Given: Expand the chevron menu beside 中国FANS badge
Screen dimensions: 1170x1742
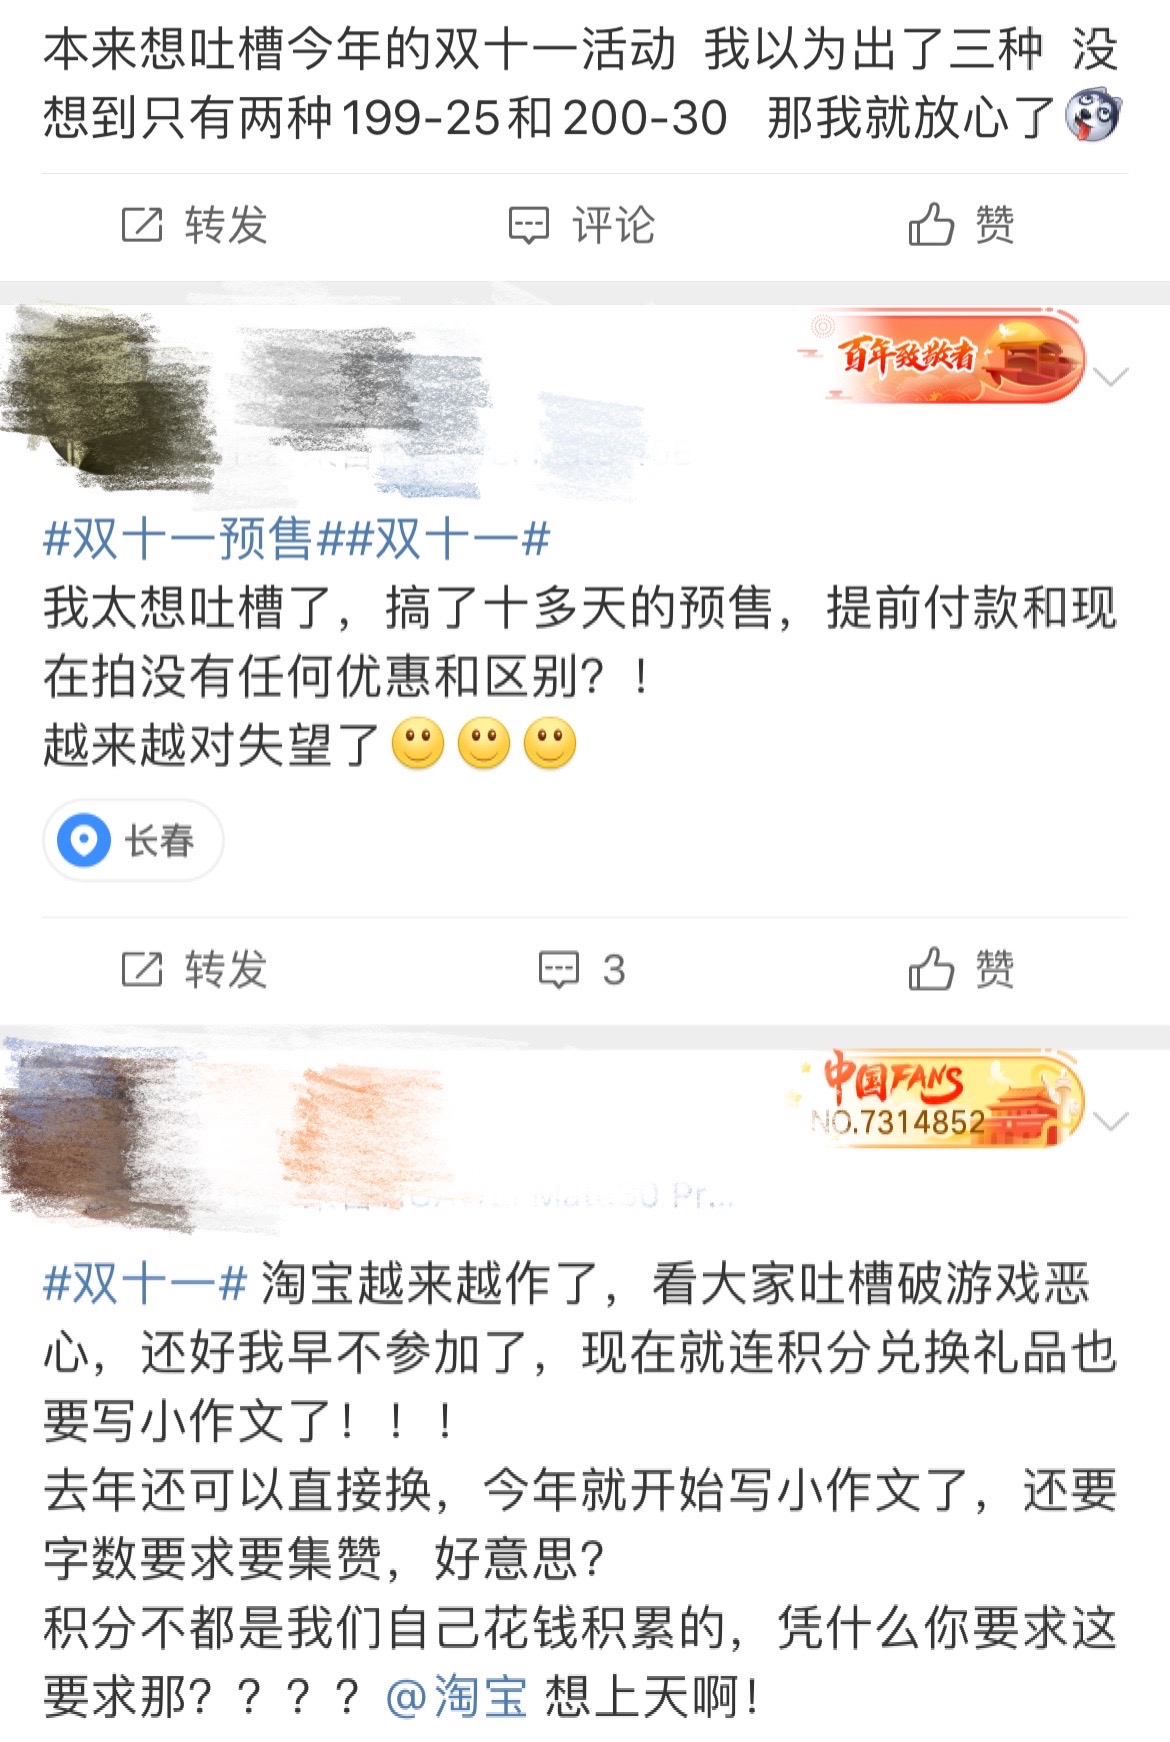Looking at the screenshot, I should pos(1112,1121).
